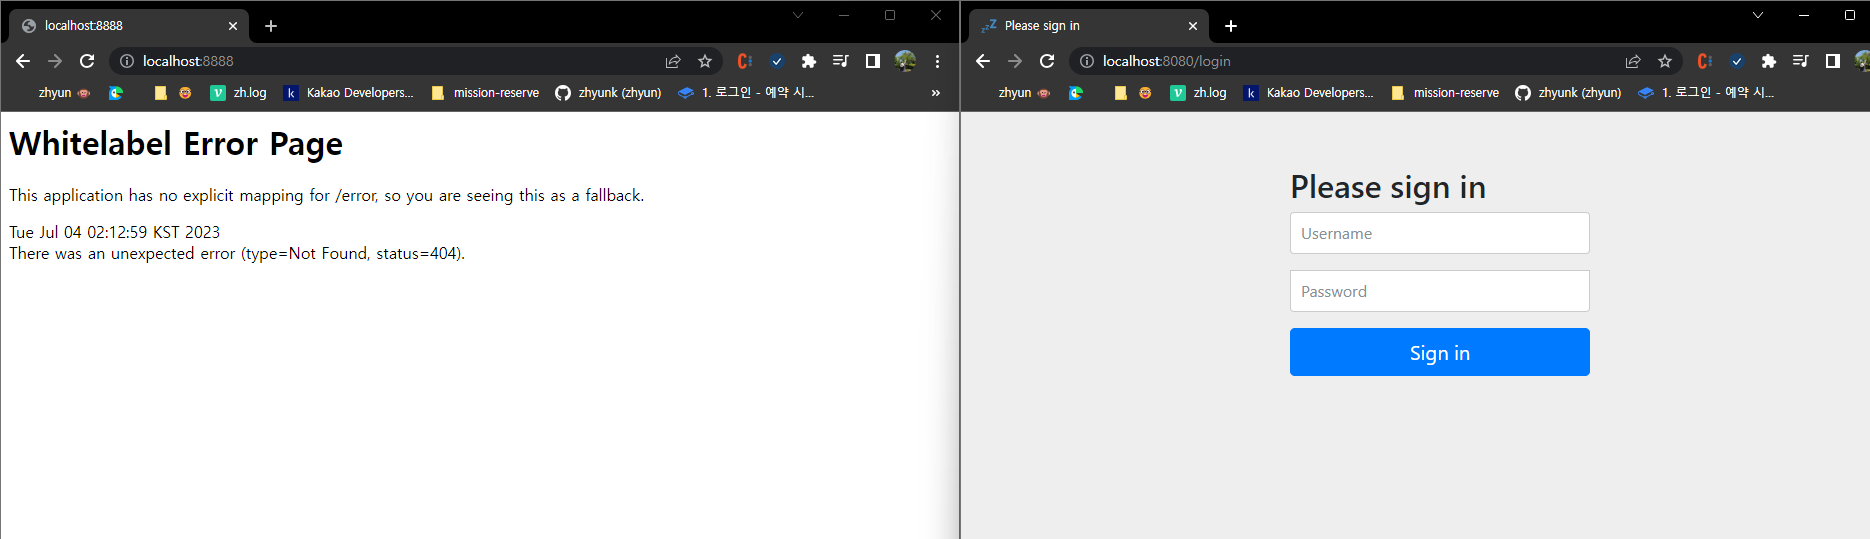Open zhyunk GitHub bookmark in right window
Viewport: 1870px width, 539px height.
coord(1569,93)
